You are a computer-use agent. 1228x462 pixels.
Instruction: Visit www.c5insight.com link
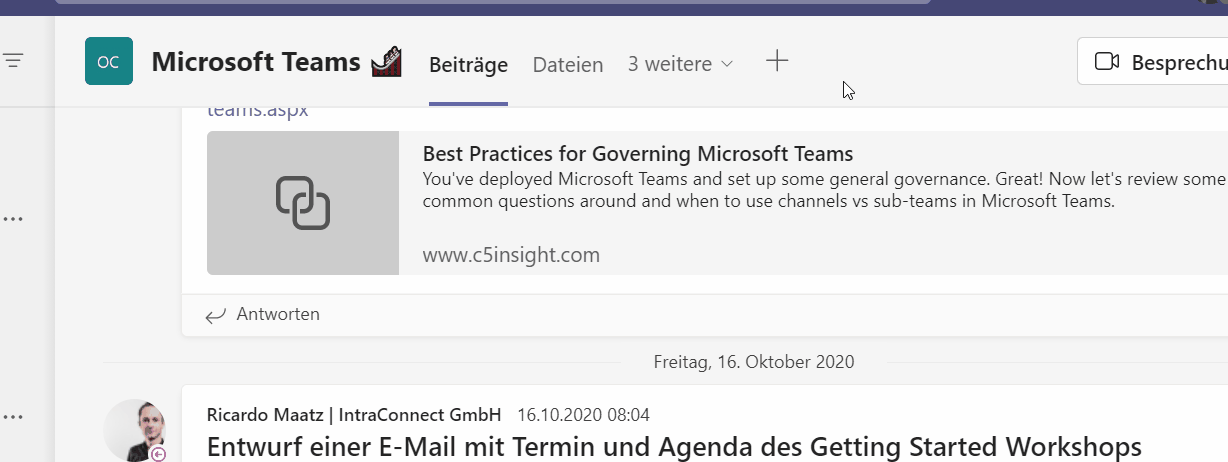(511, 255)
